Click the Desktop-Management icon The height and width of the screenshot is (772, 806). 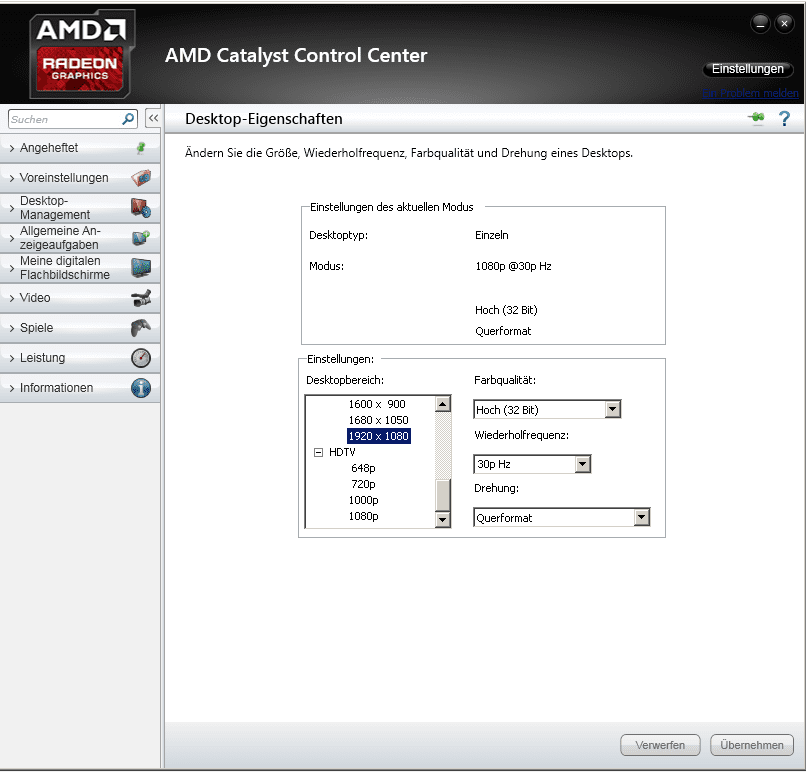coord(141,208)
